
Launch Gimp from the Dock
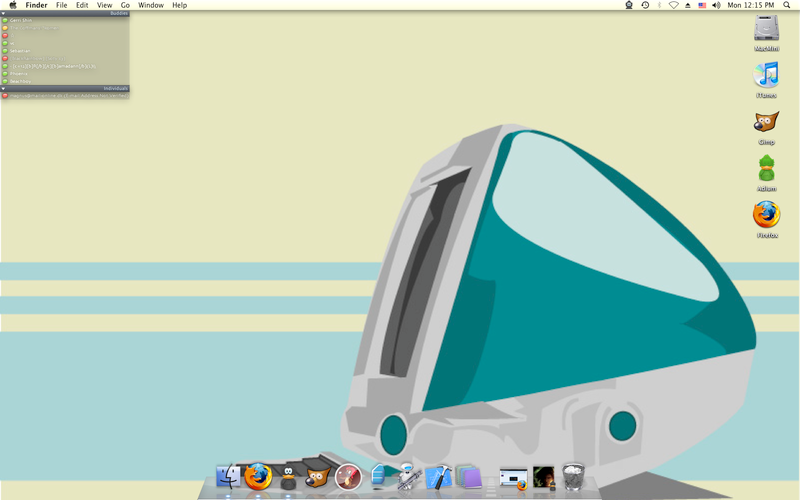(x=318, y=478)
